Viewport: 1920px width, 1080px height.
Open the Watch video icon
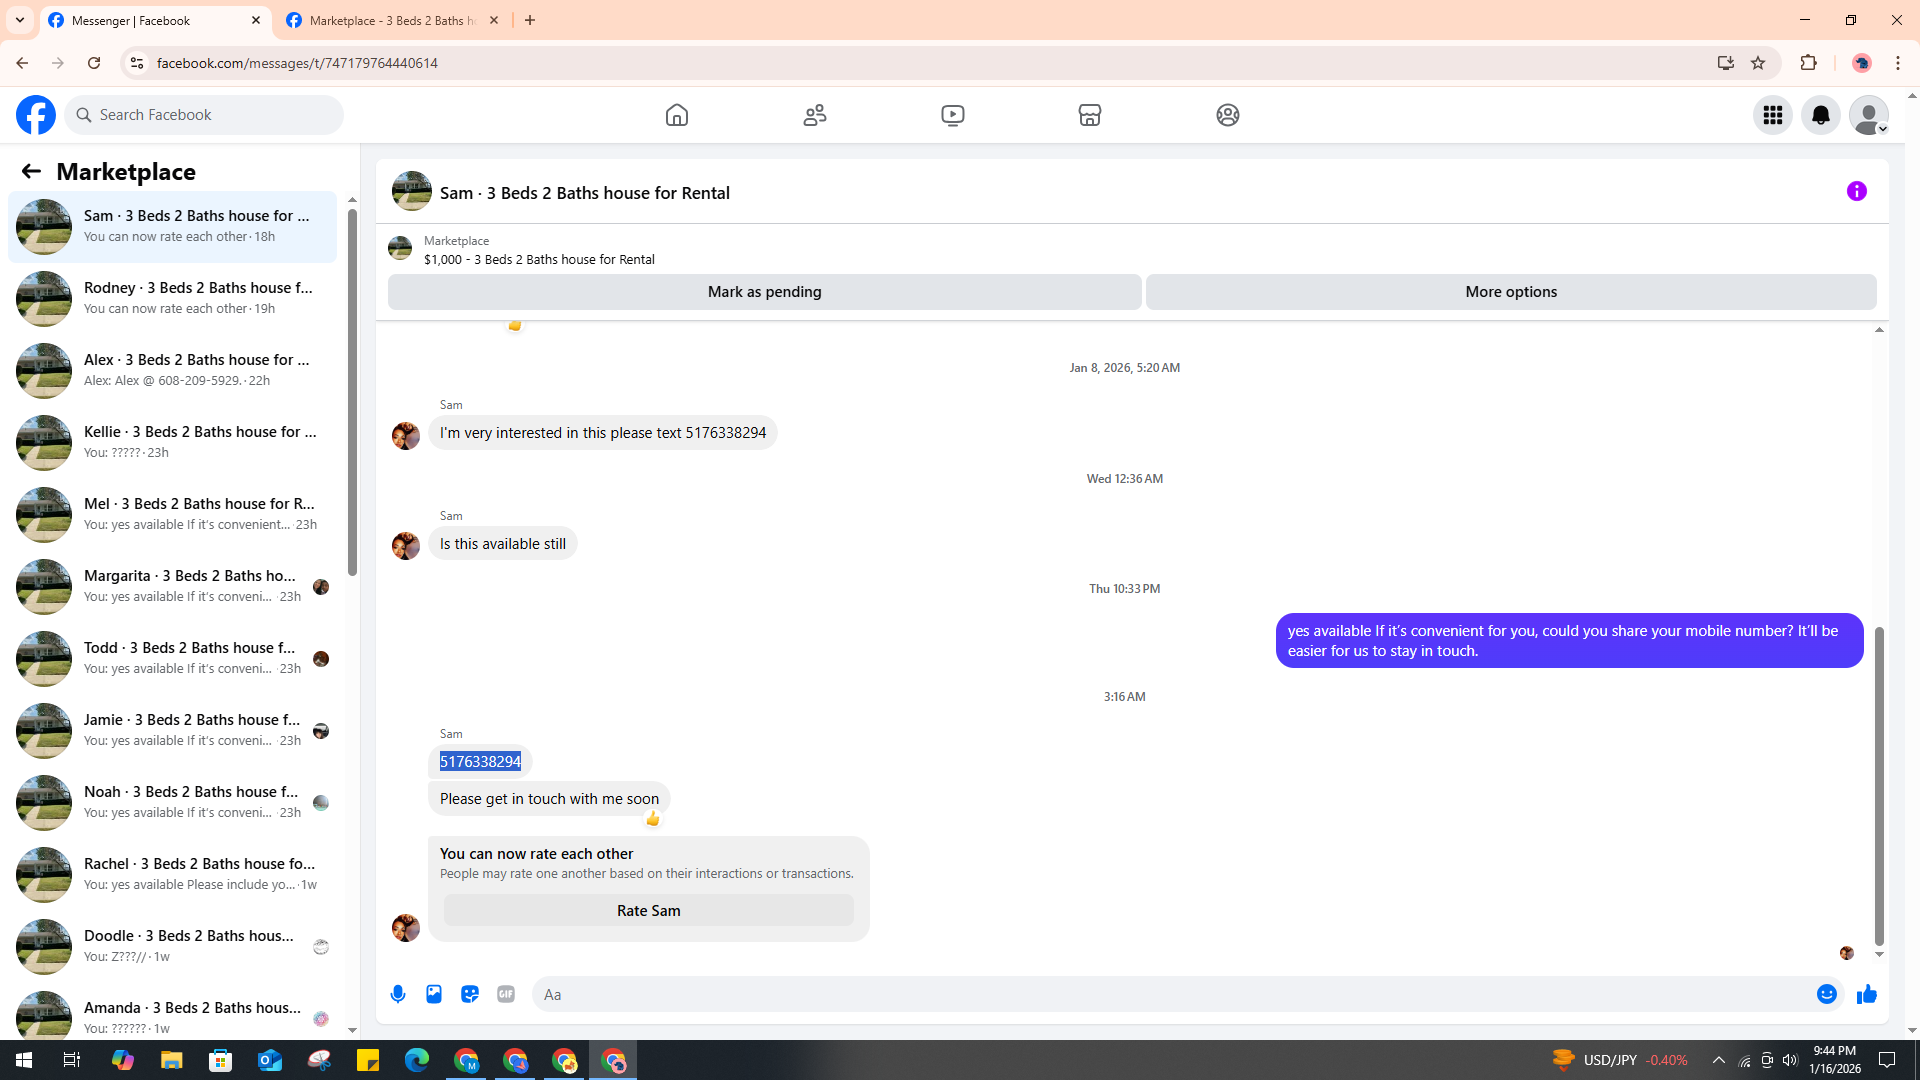coord(952,115)
